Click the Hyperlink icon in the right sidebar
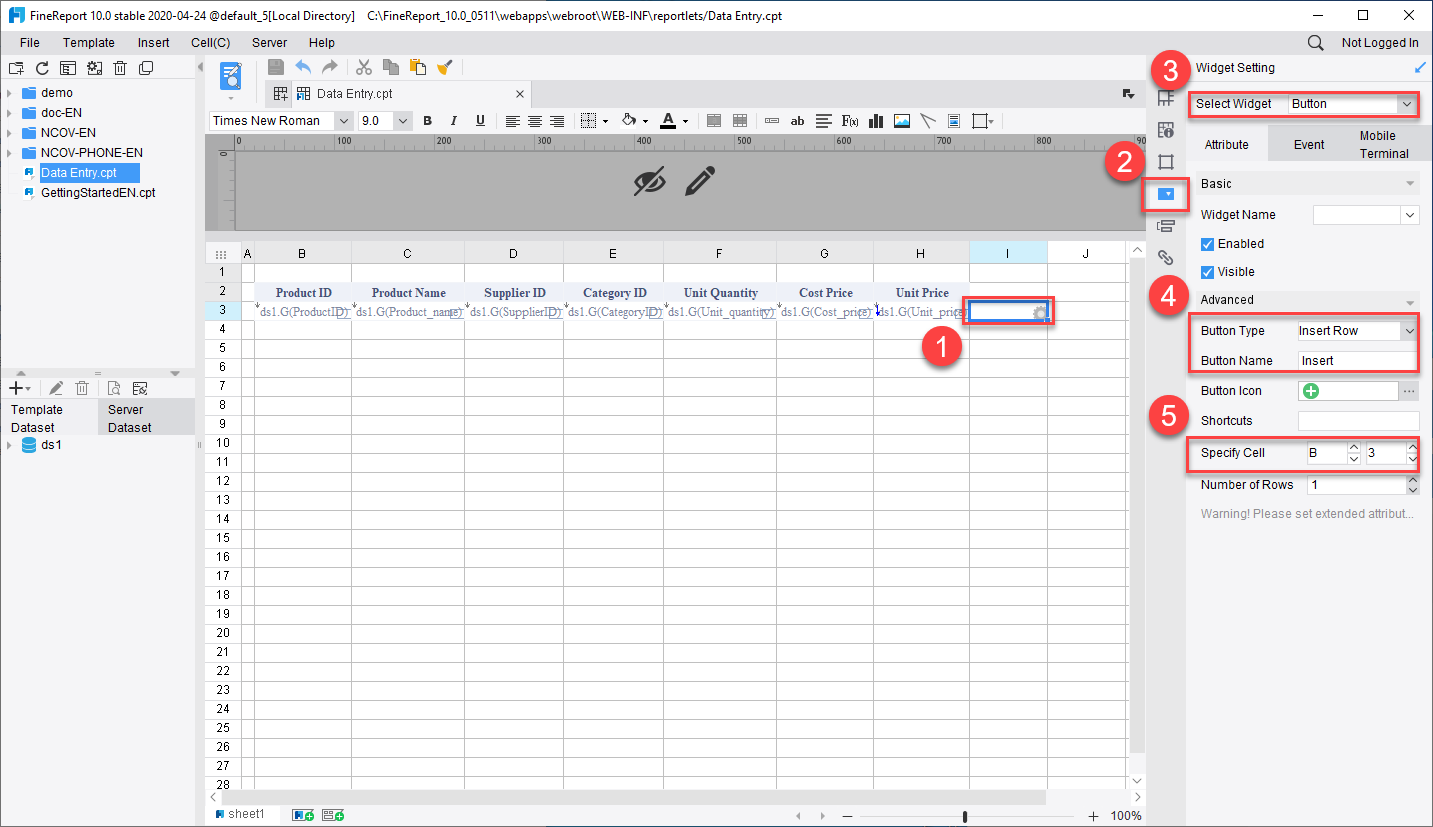This screenshot has width=1433, height=827. tap(1165, 257)
